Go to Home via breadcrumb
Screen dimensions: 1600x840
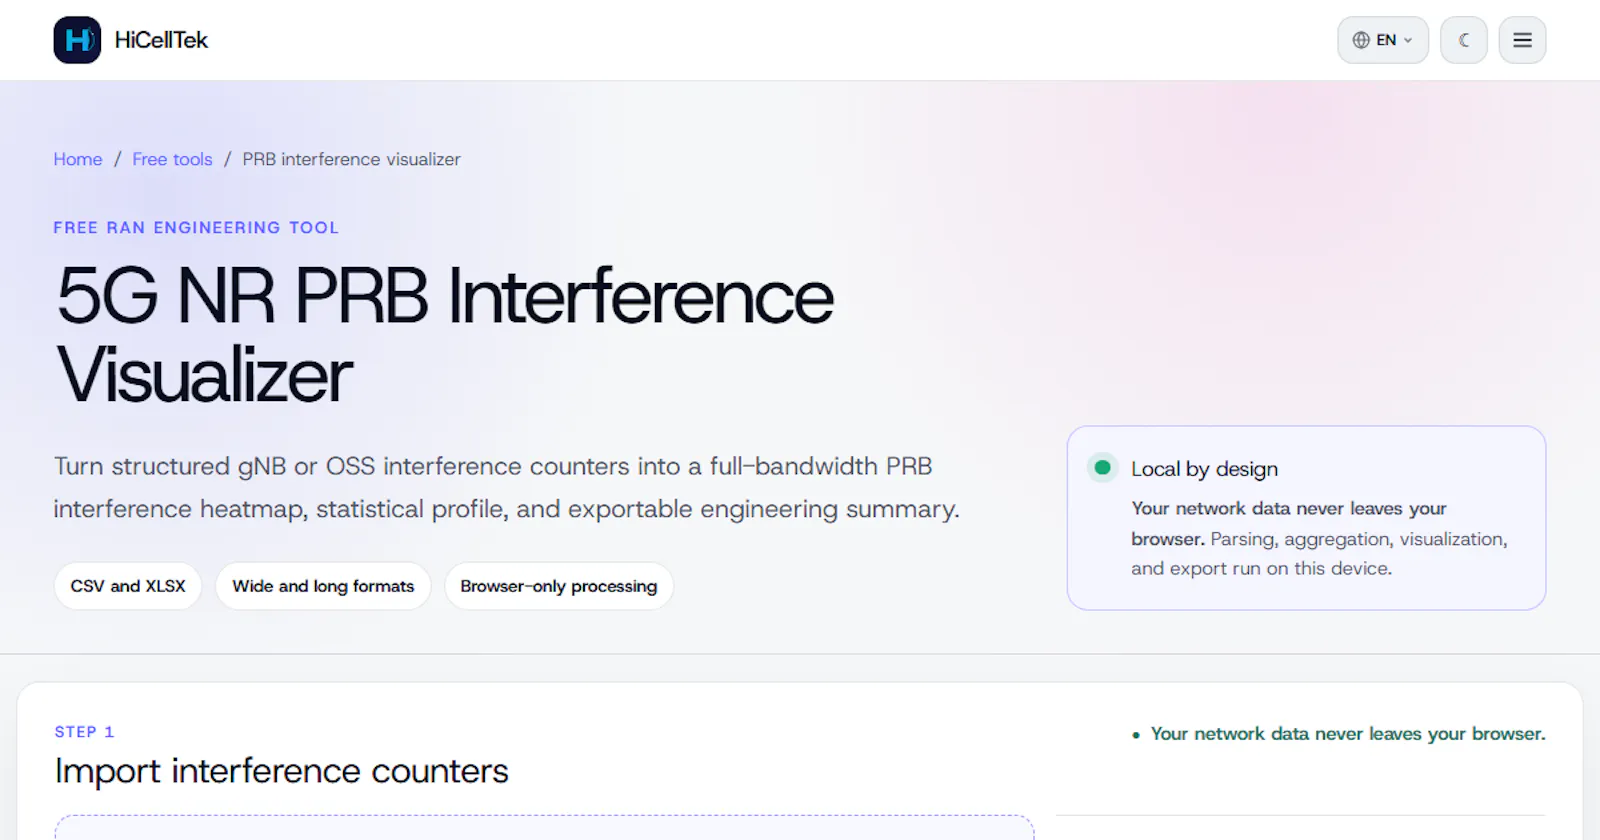(x=78, y=159)
